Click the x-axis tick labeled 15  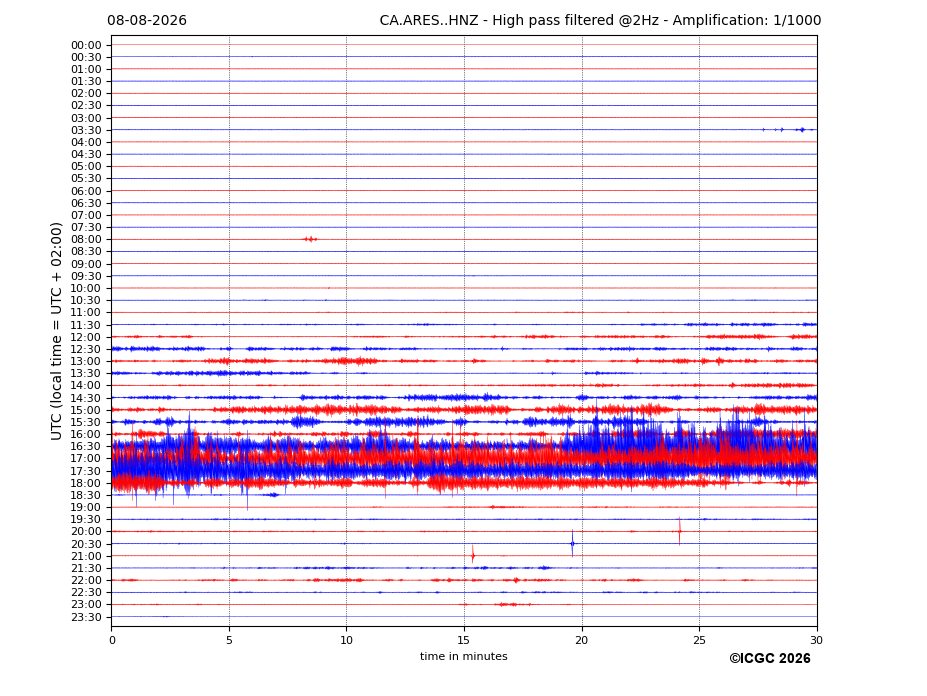pos(464,640)
